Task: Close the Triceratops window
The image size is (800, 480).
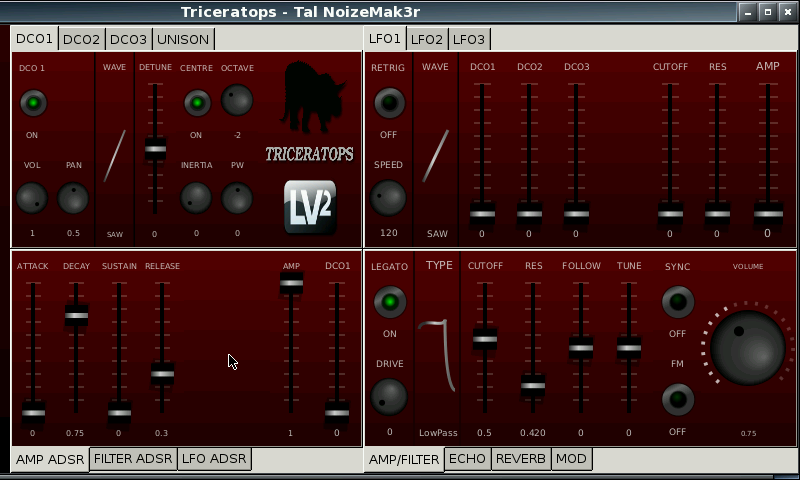Action: [787, 12]
